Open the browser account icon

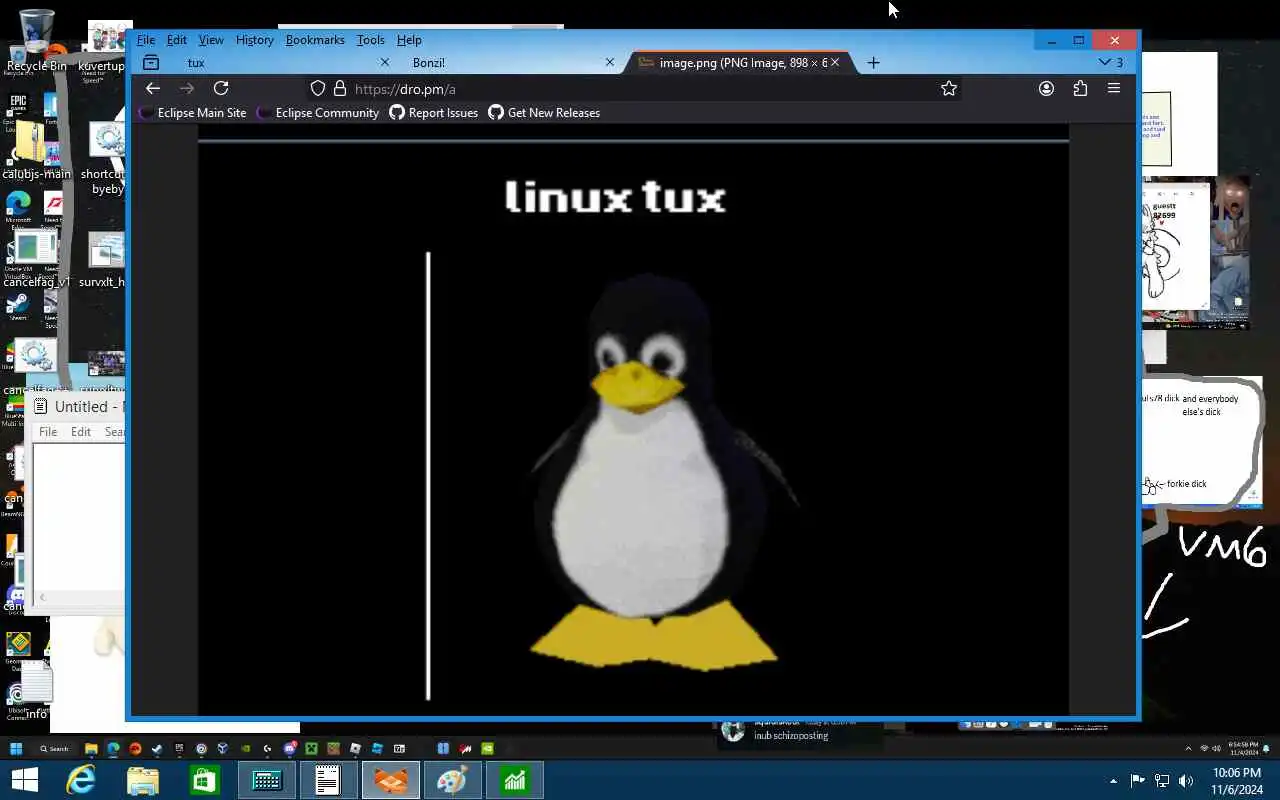tap(1046, 88)
